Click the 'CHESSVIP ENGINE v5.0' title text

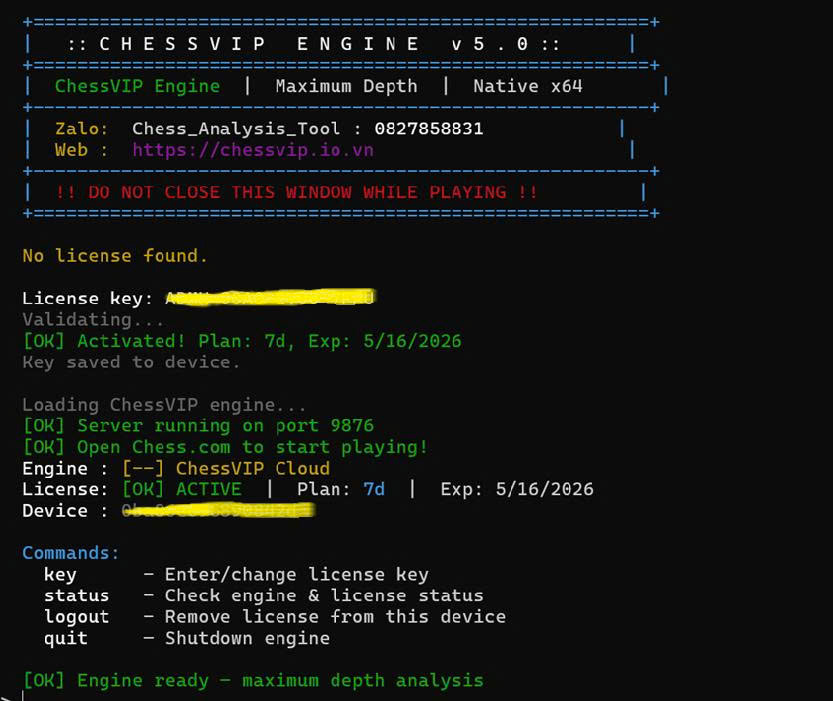pyautogui.click(x=313, y=44)
